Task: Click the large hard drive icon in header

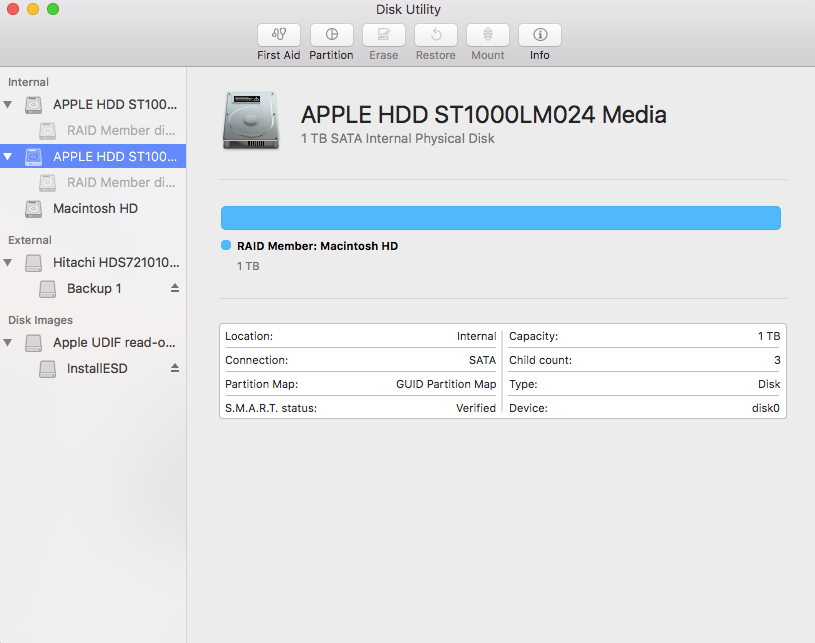Action: (251, 122)
